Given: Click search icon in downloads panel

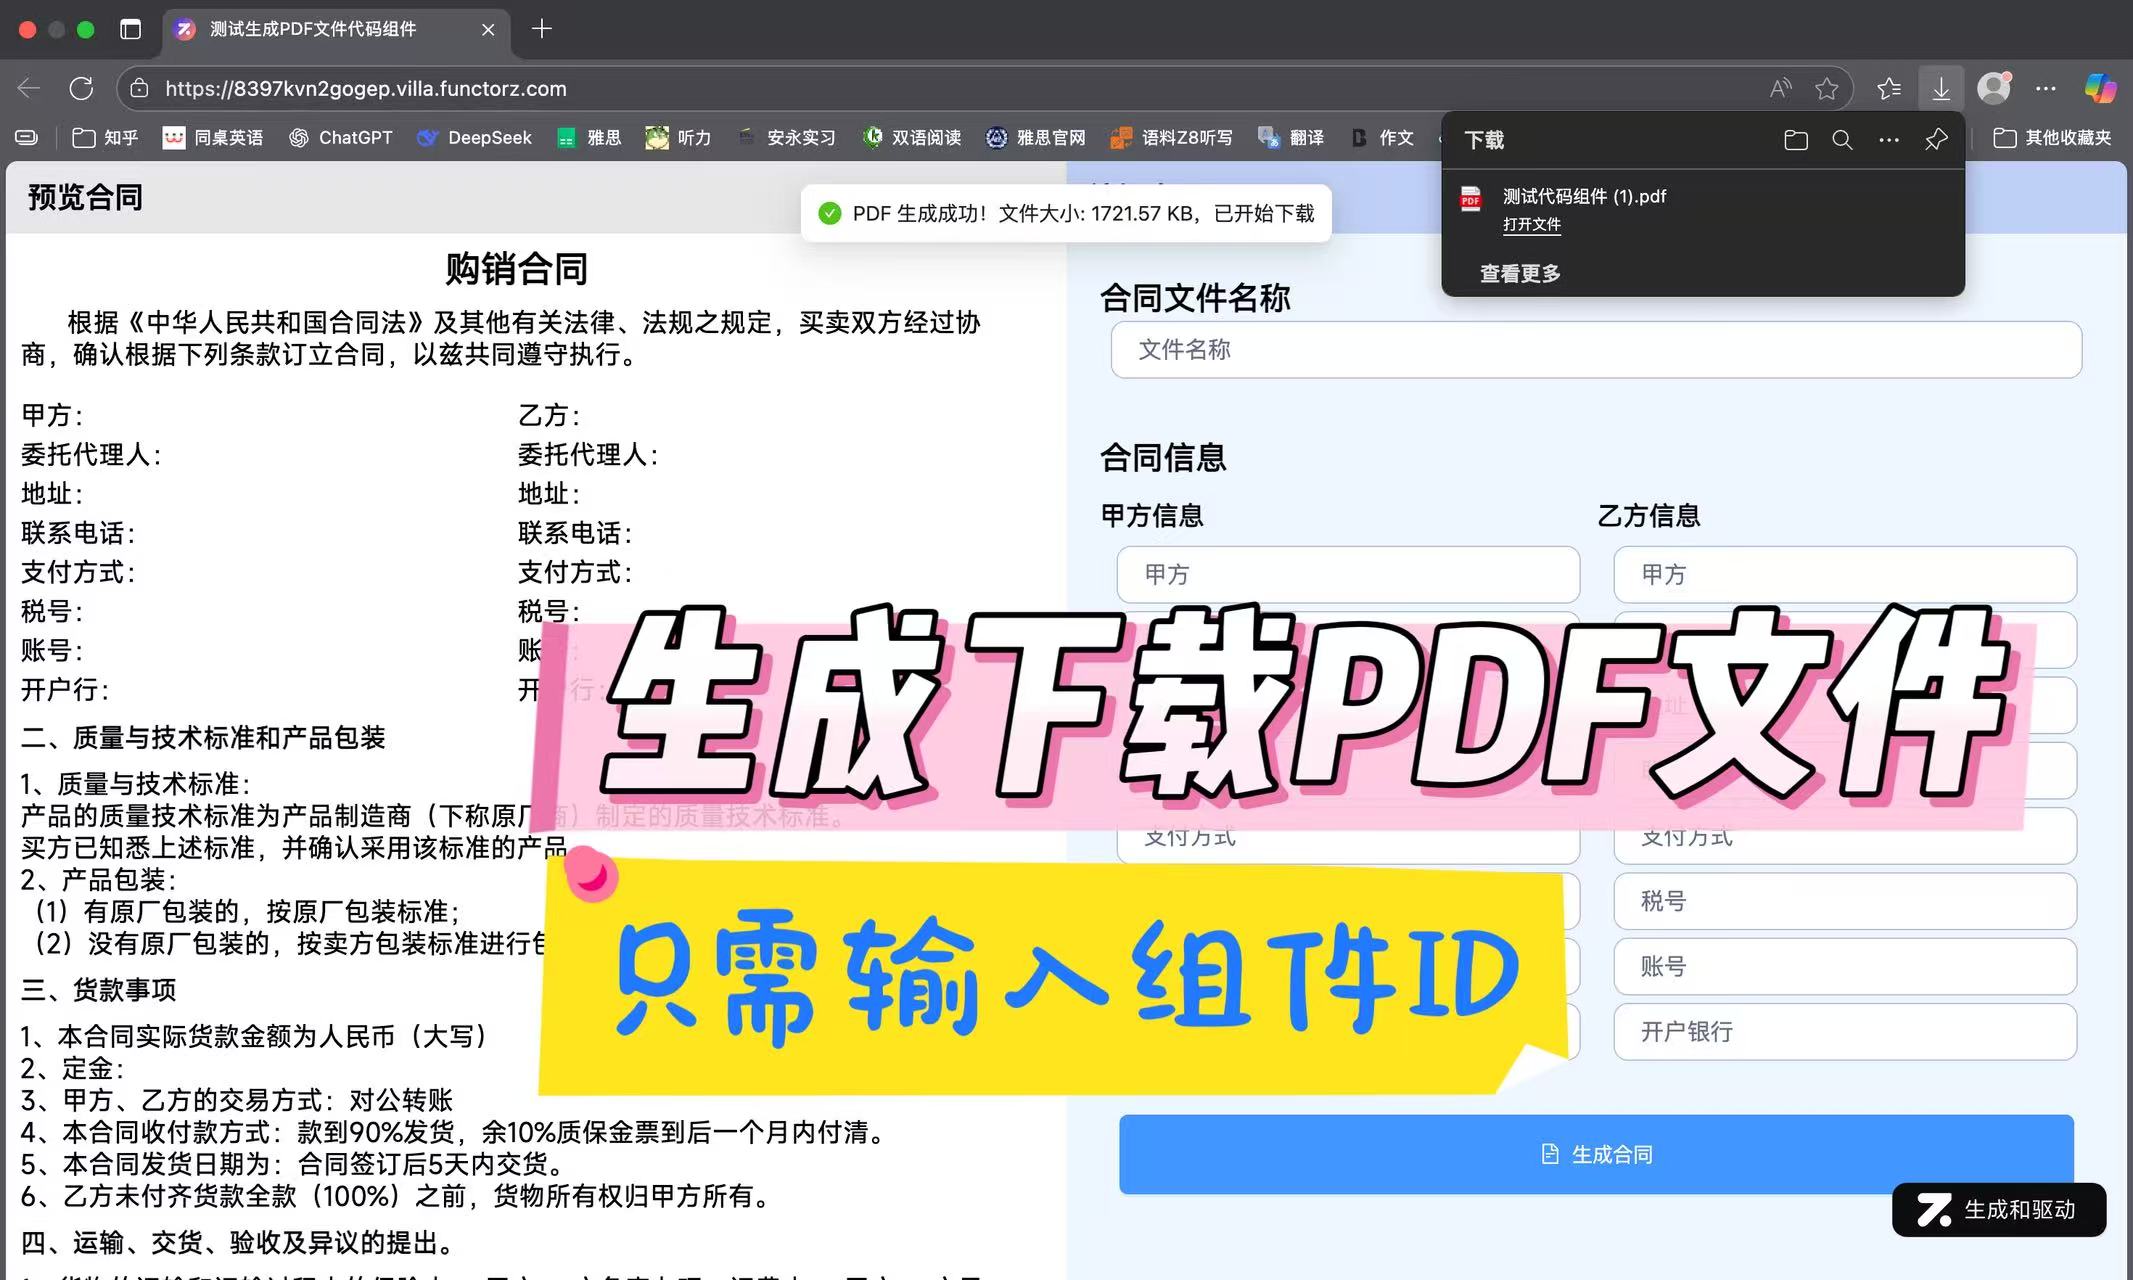Looking at the screenshot, I should (x=1842, y=140).
